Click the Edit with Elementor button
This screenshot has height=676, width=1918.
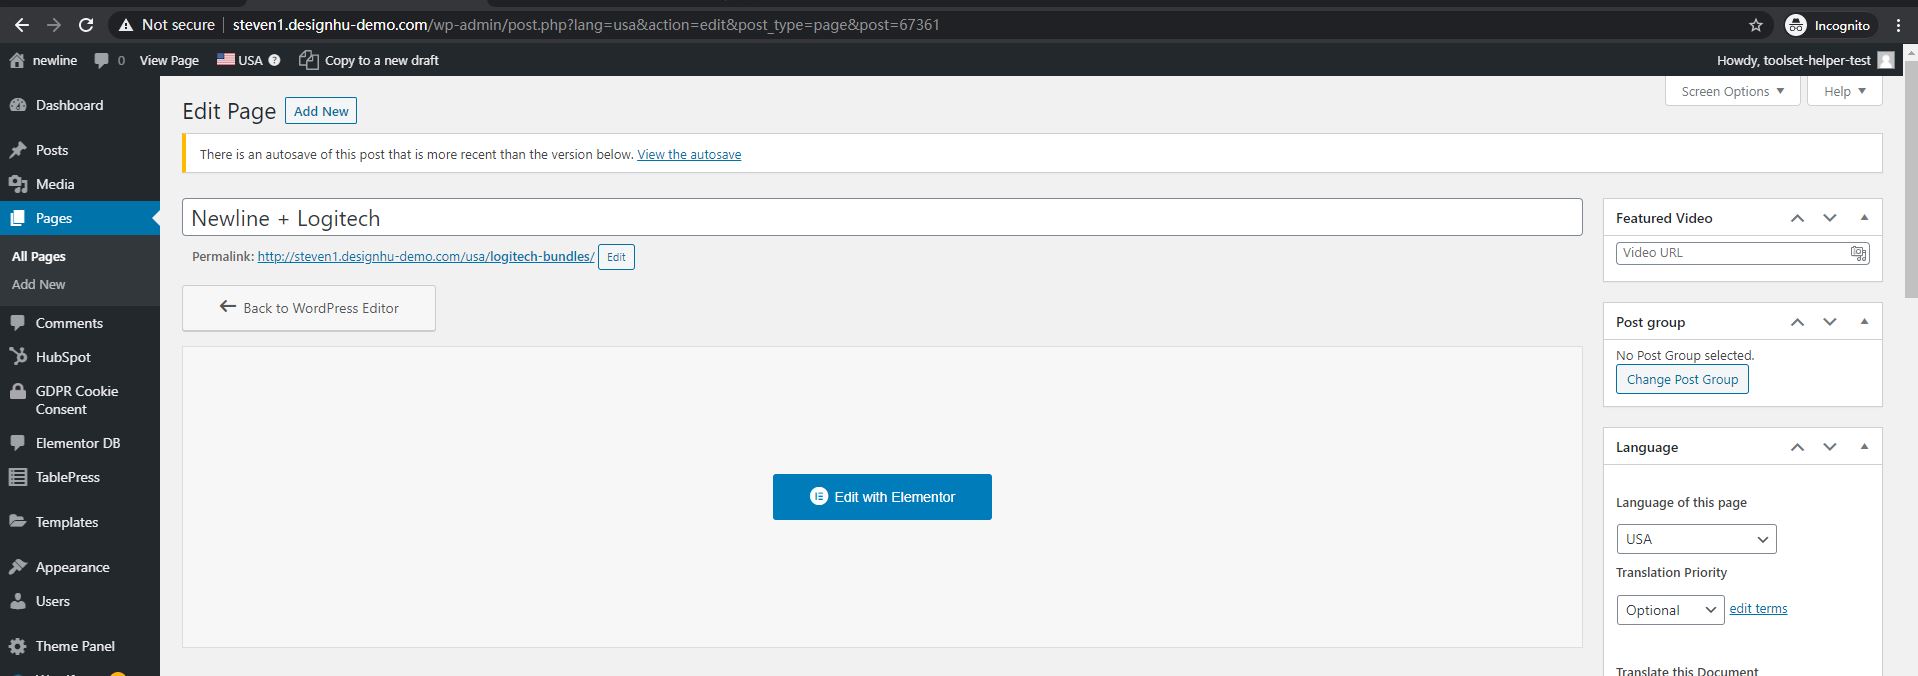pyautogui.click(x=882, y=497)
